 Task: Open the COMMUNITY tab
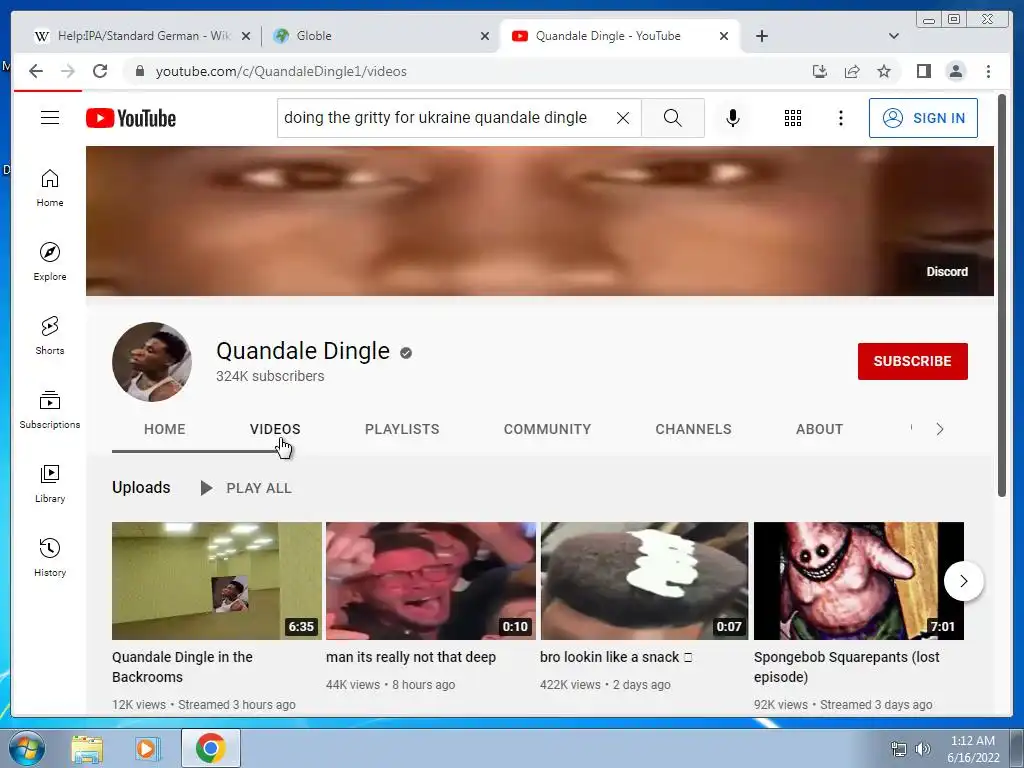coord(547,429)
